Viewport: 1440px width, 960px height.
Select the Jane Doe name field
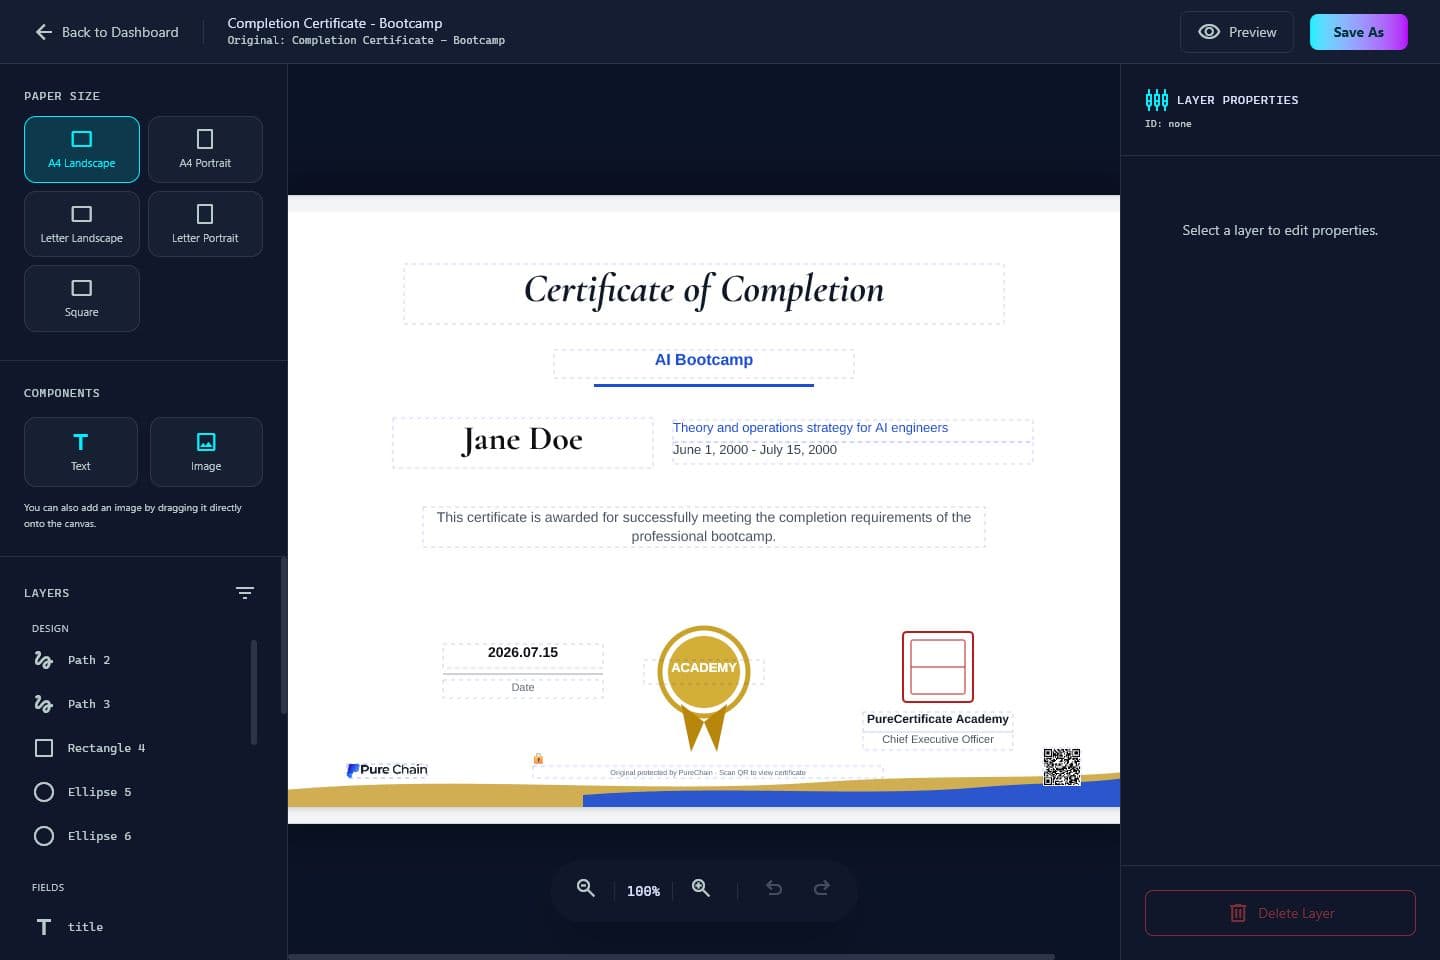523,443
